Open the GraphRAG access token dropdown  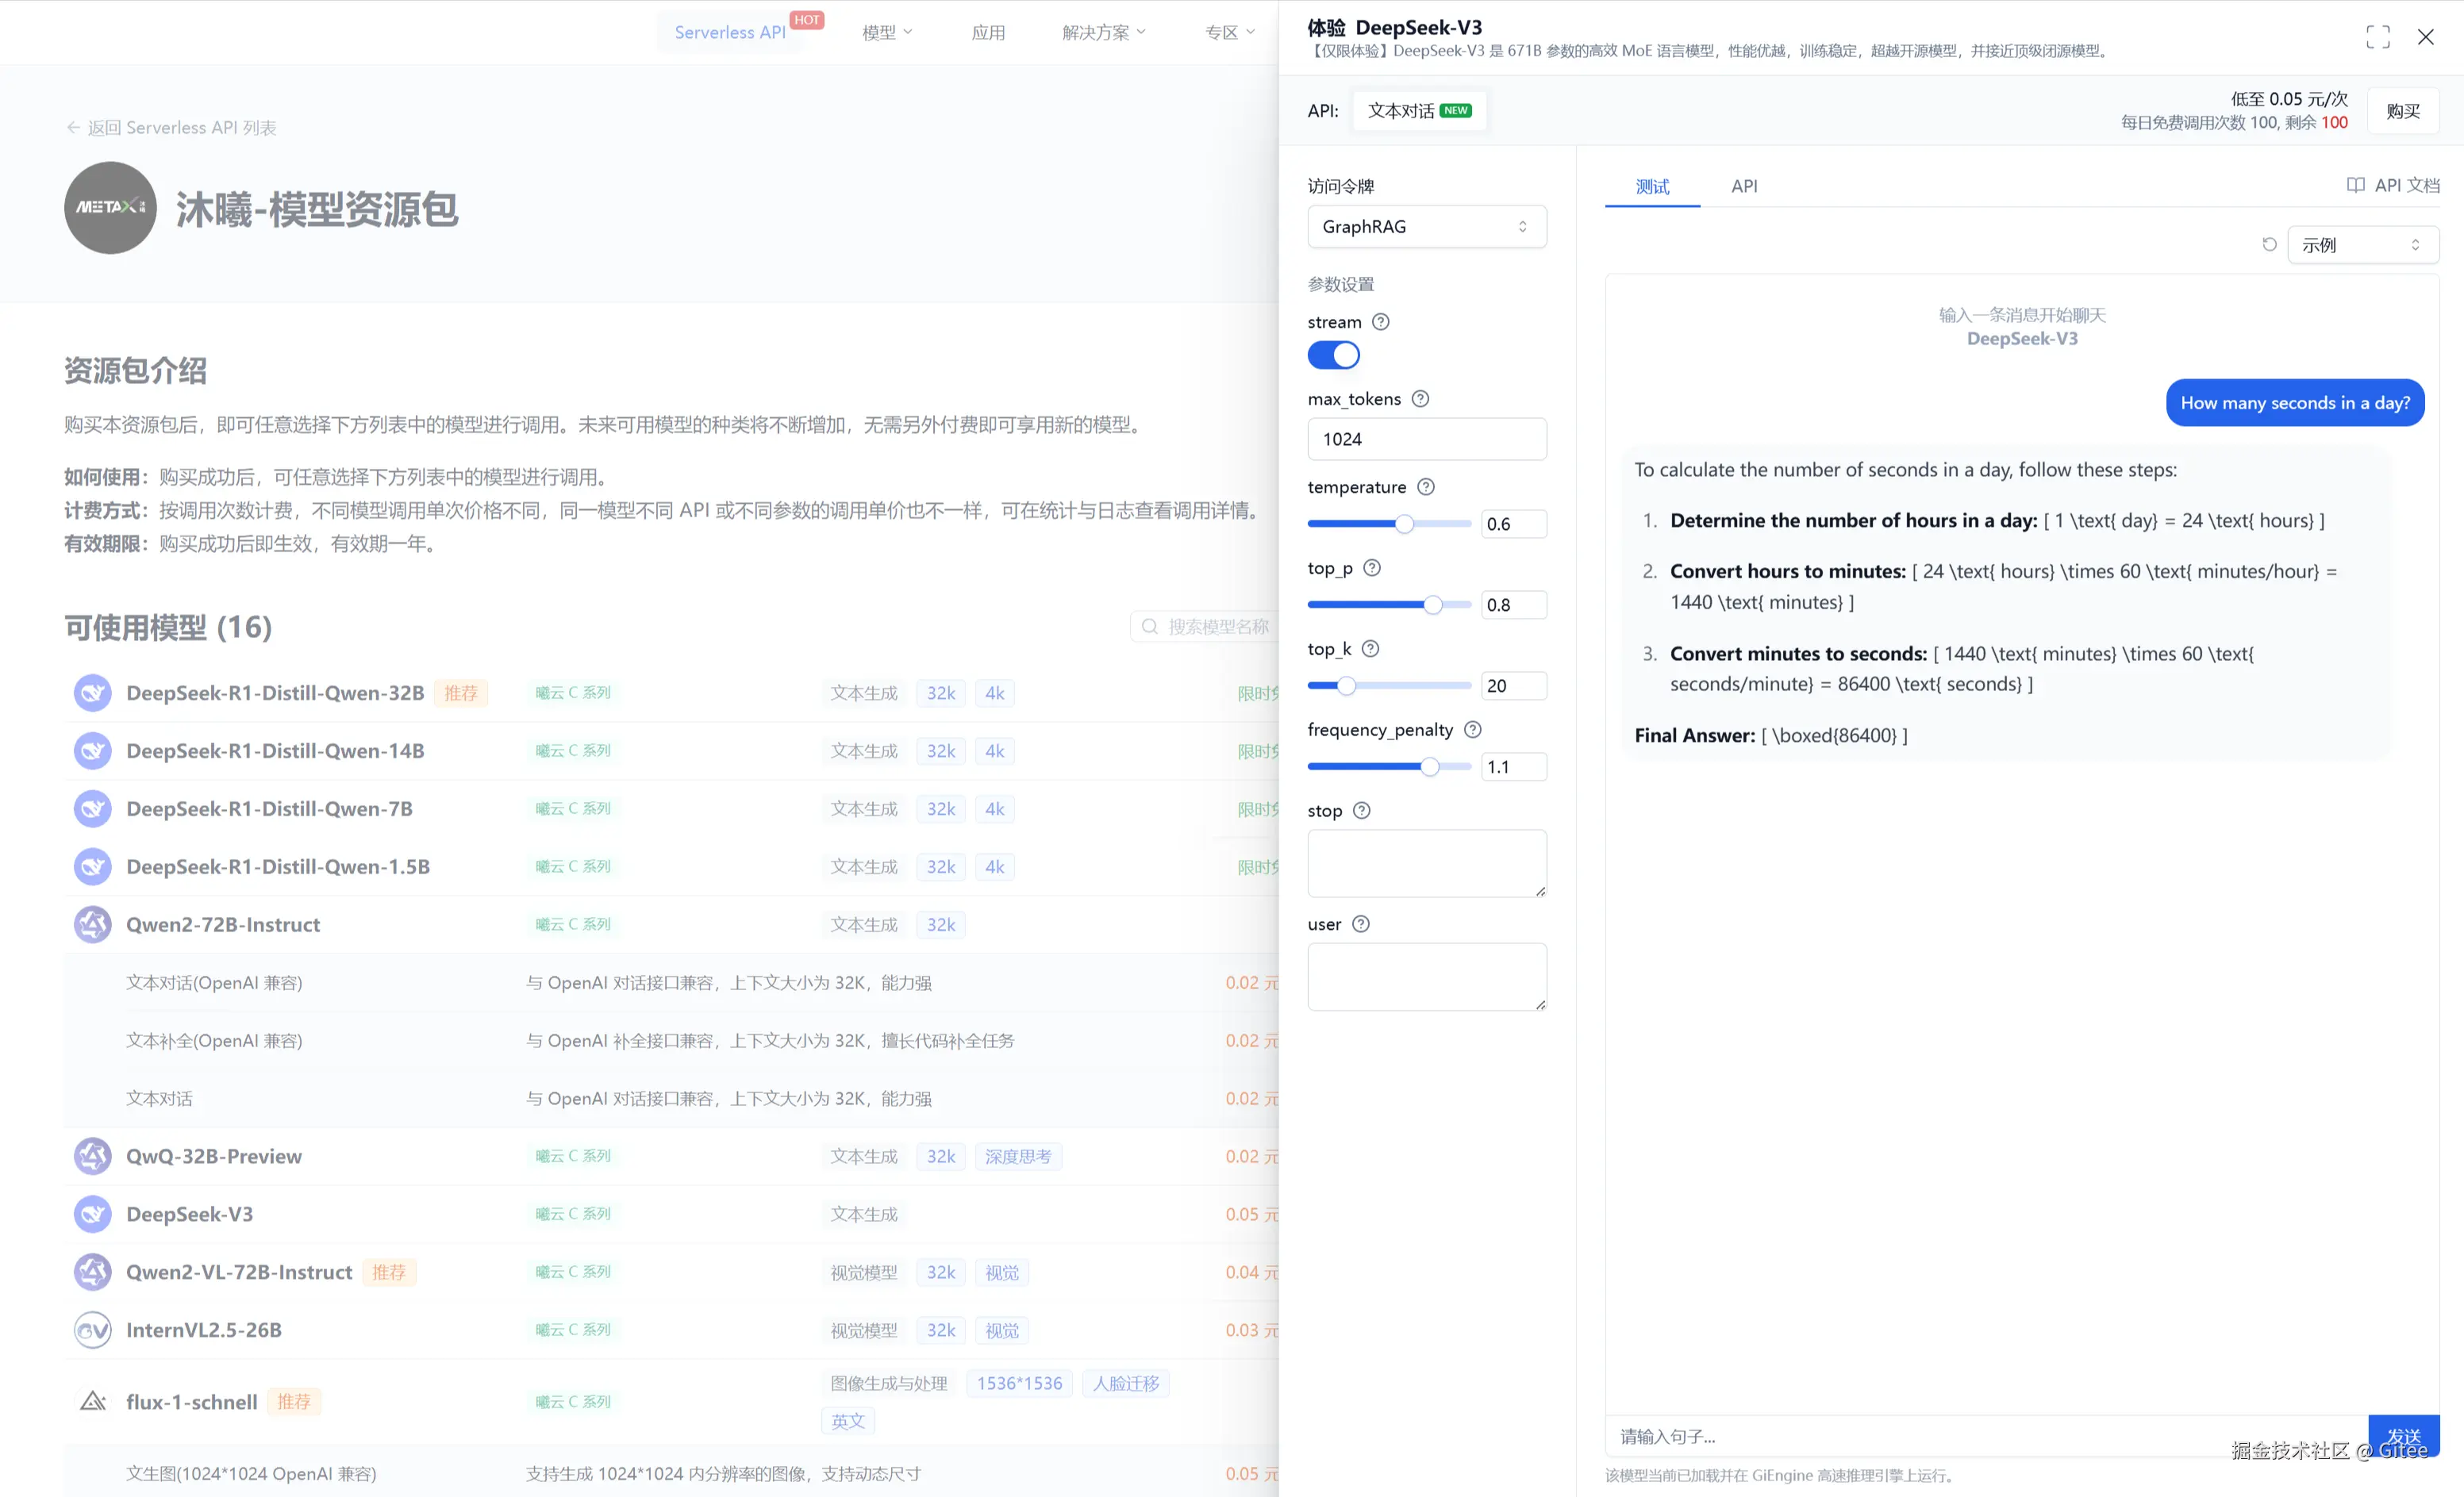(x=1426, y=227)
